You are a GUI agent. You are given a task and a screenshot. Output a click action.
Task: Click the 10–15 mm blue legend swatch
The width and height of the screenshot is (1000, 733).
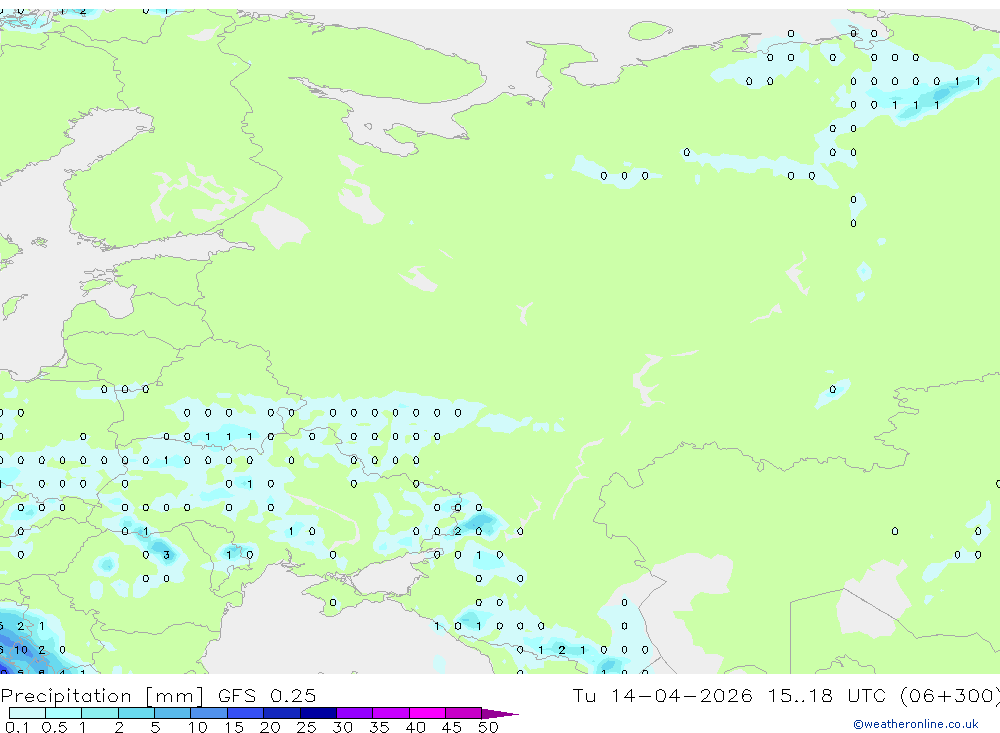pos(209,713)
